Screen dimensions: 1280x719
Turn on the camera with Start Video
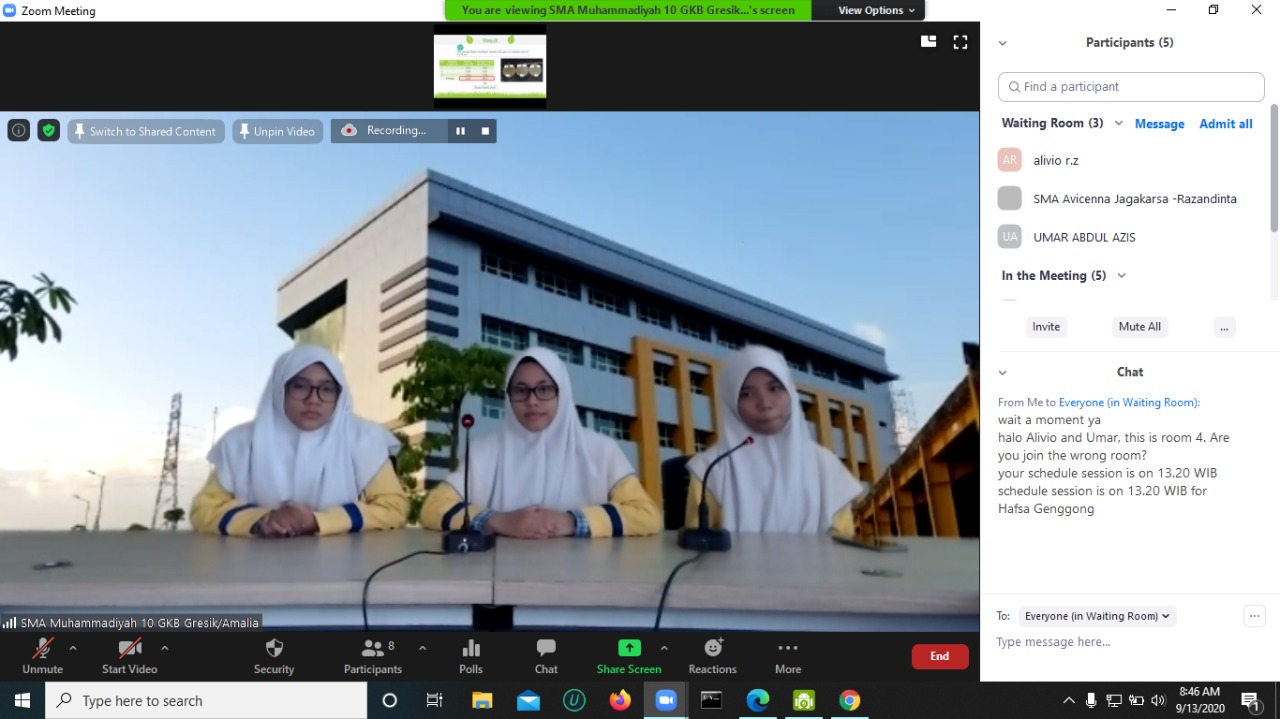point(129,655)
